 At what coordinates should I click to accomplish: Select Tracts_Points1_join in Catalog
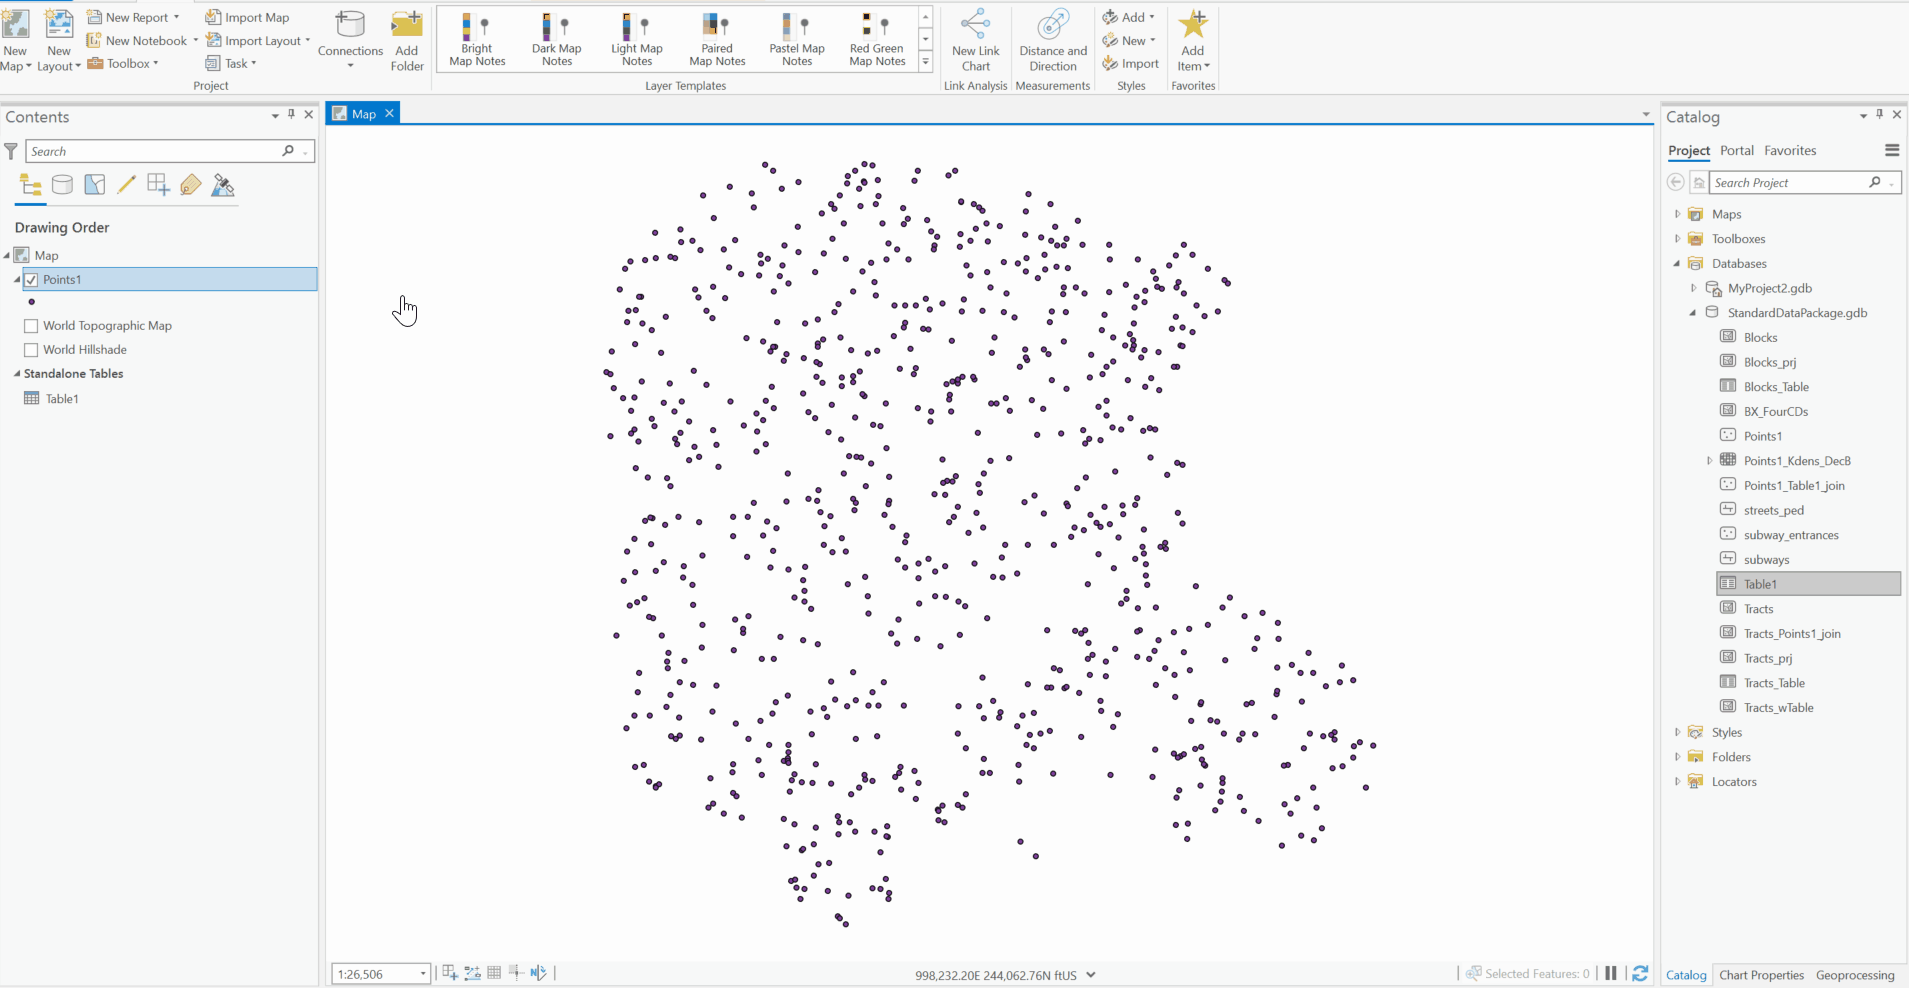(x=1791, y=634)
